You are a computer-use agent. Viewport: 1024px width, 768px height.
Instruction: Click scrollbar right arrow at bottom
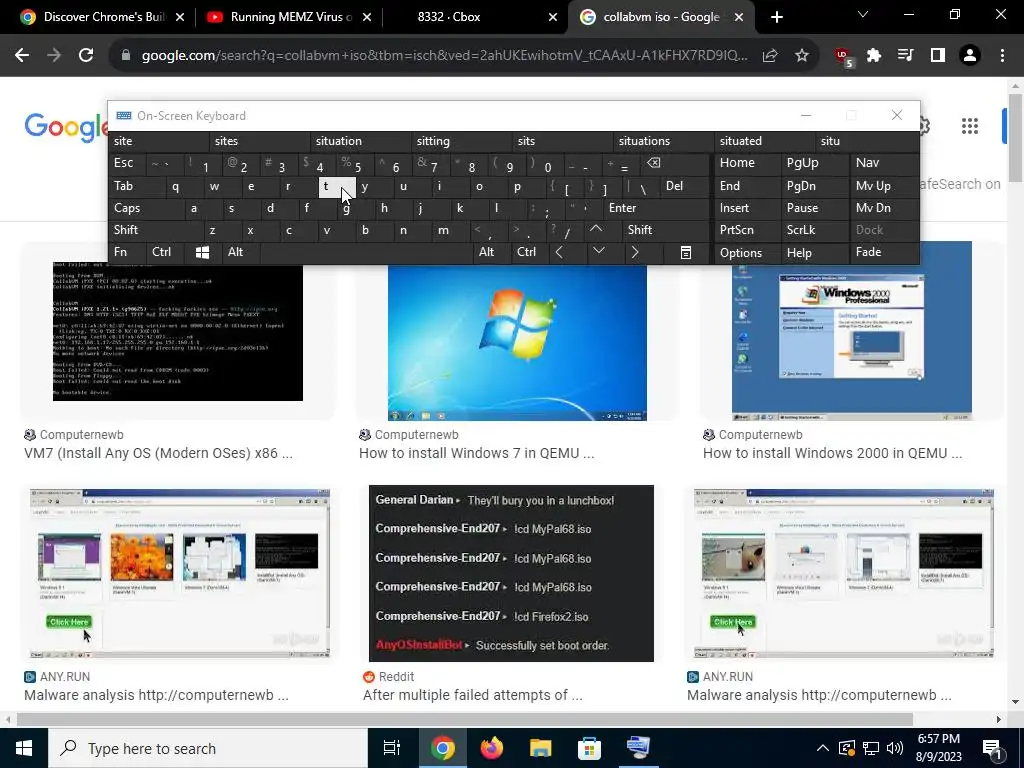(x=998, y=720)
